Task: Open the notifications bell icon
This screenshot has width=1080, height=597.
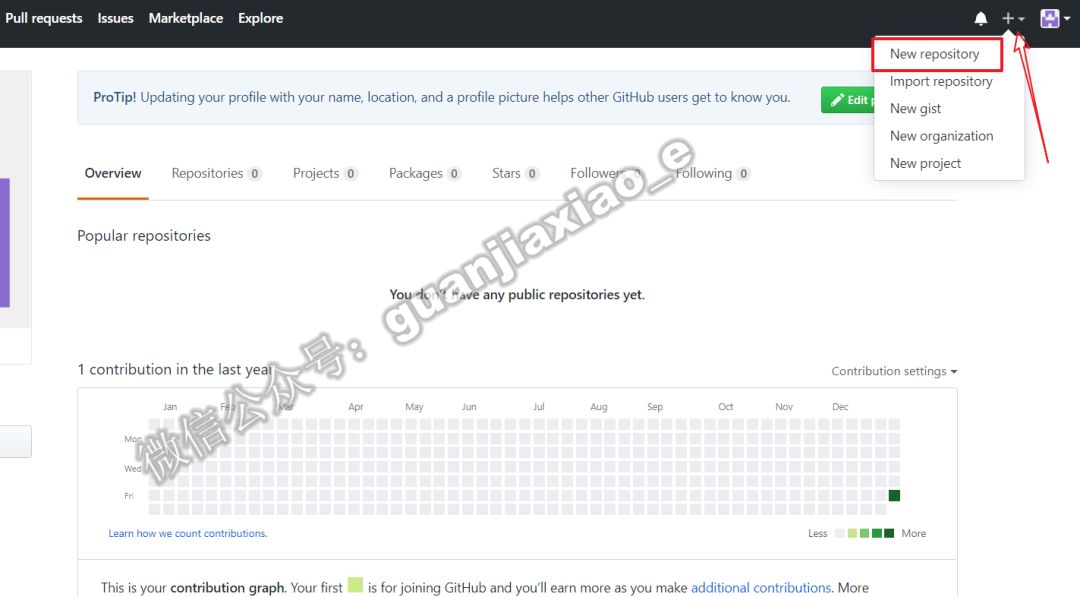Action: 981,19
